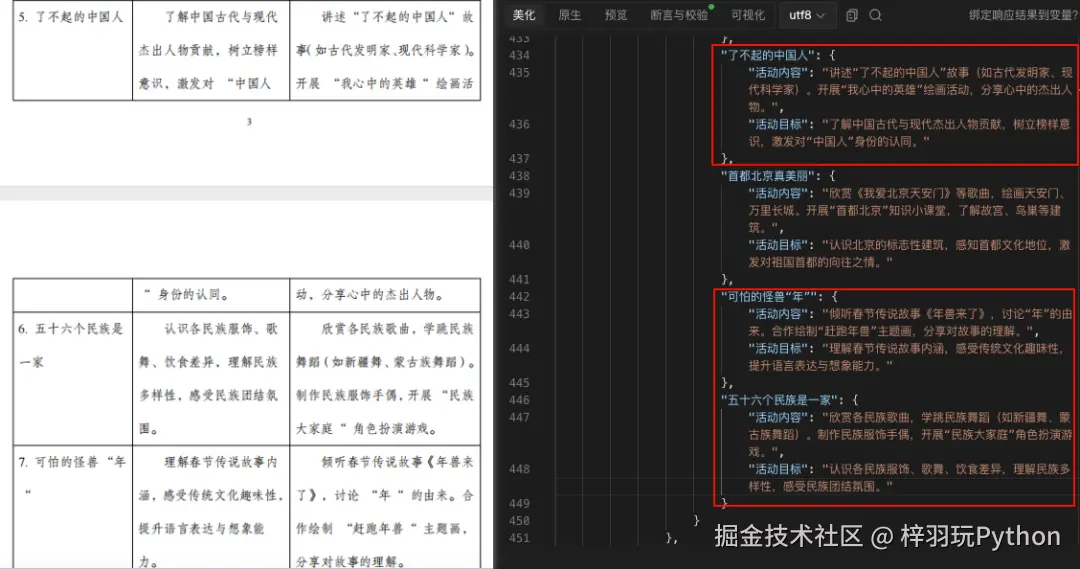Open search with the magnifier icon
This screenshot has height=569, width=1080.
(x=875, y=15)
